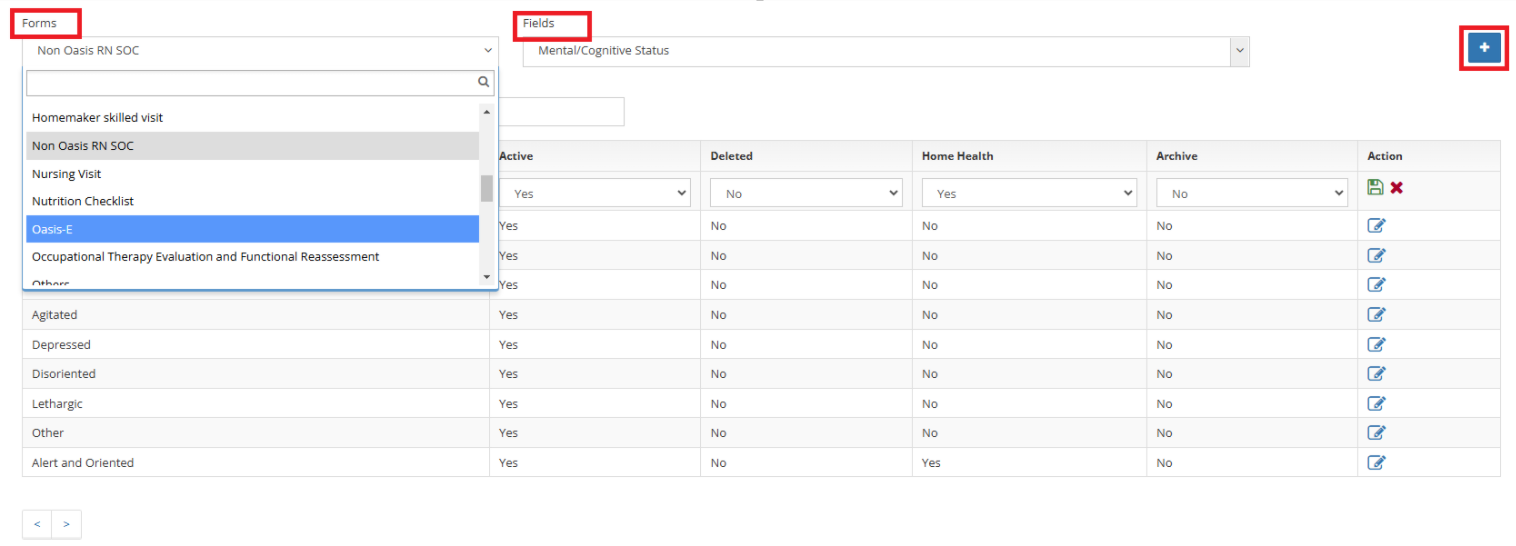The width and height of the screenshot is (1516, 546).
Task: Edit the Depressed row entry
Action: [x=1376, y=345]
